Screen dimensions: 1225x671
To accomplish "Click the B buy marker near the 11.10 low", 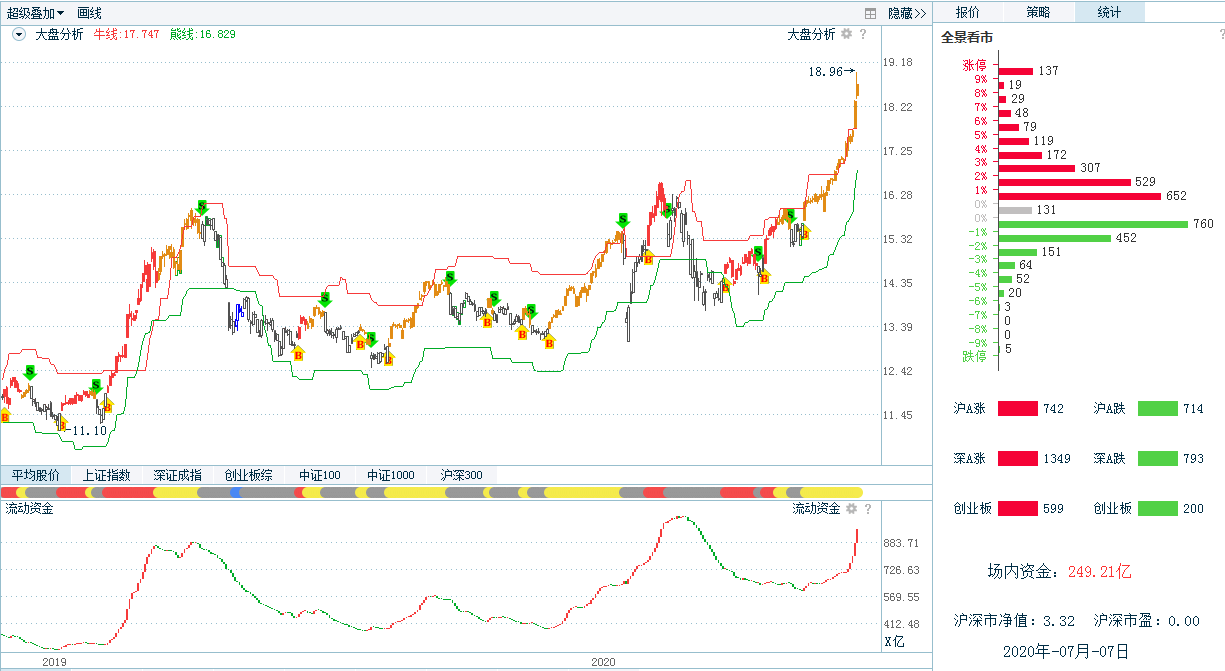I will click(x=61, y=424).
